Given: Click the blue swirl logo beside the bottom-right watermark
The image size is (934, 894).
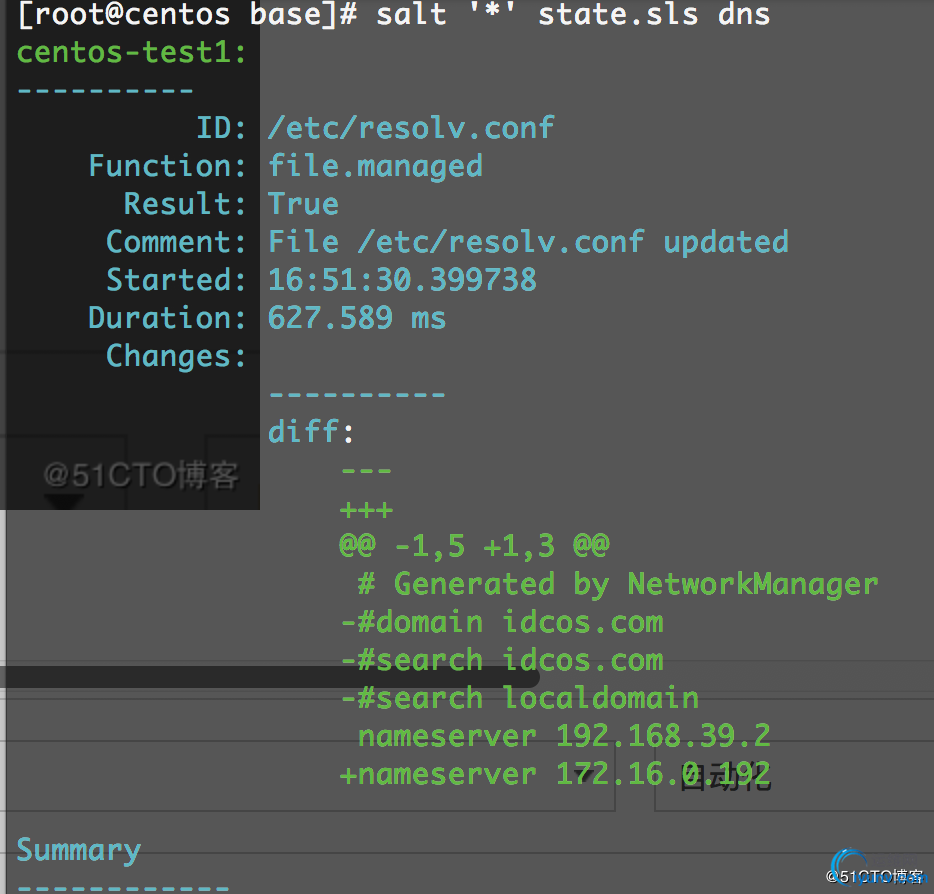Looking at the screenshot, I should [849, 865].
